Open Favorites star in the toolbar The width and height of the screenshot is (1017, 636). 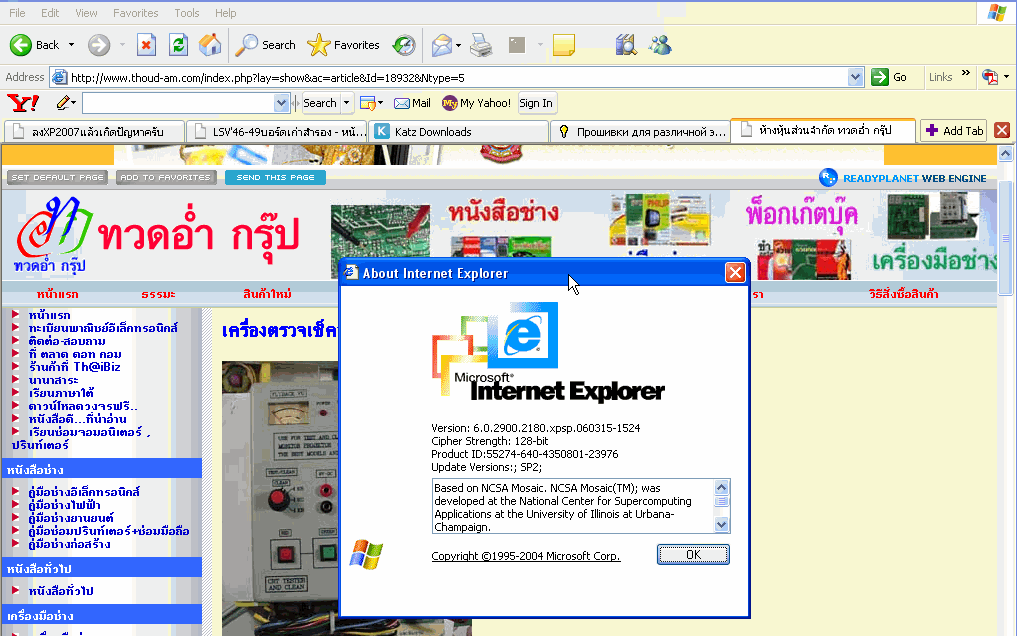click(x=318, y=45)
